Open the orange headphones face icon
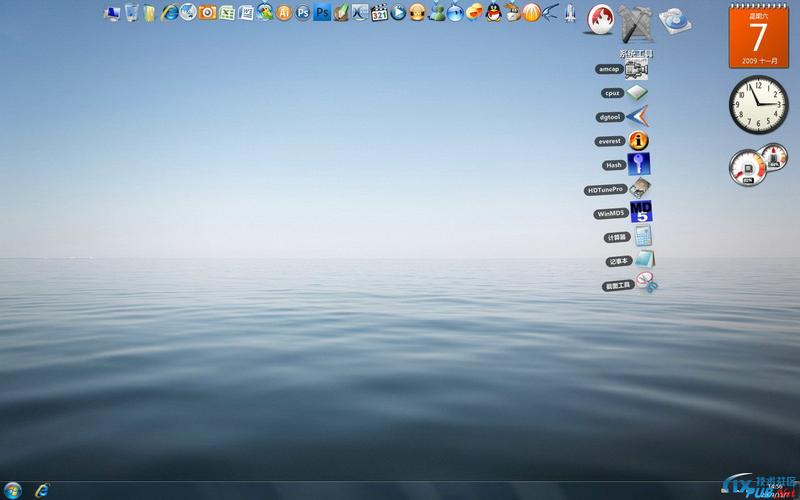Viewport: 800px width, 500px height. [417, 12]
